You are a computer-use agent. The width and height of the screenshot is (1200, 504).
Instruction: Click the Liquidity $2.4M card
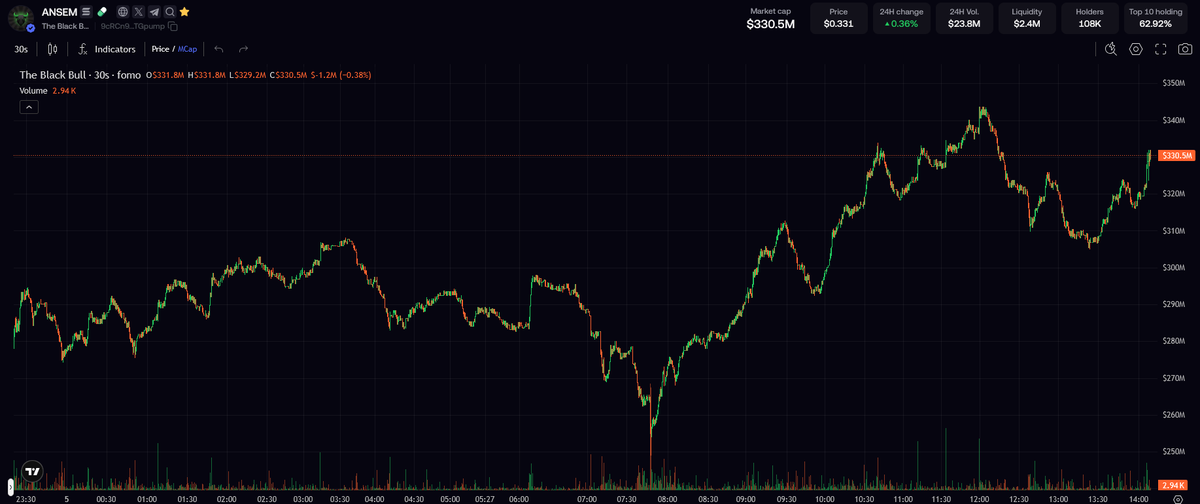(1027, 18)
